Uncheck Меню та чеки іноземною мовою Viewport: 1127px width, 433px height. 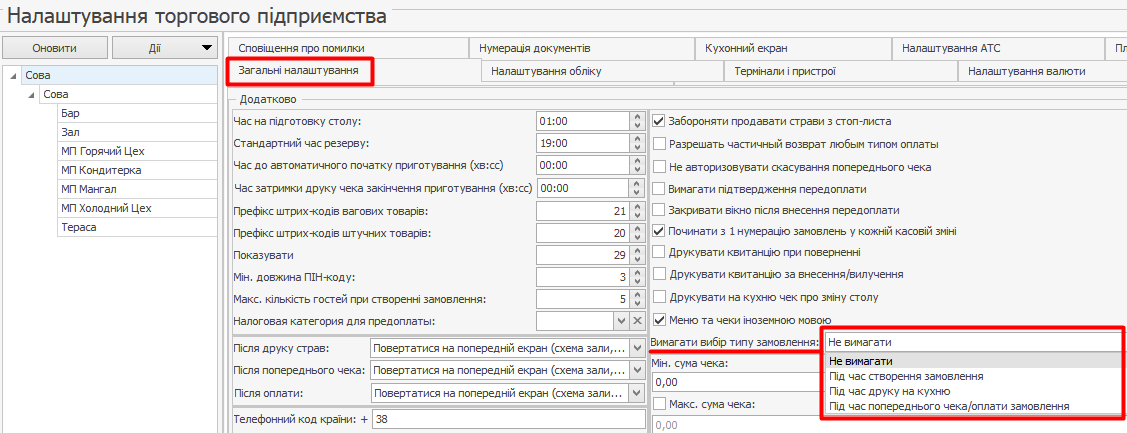(x=659, y=320)
